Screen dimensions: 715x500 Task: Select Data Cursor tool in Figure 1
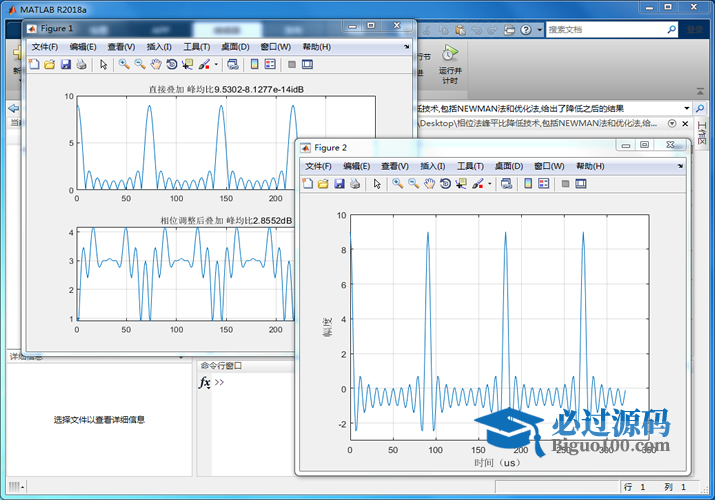coord(187,64)
